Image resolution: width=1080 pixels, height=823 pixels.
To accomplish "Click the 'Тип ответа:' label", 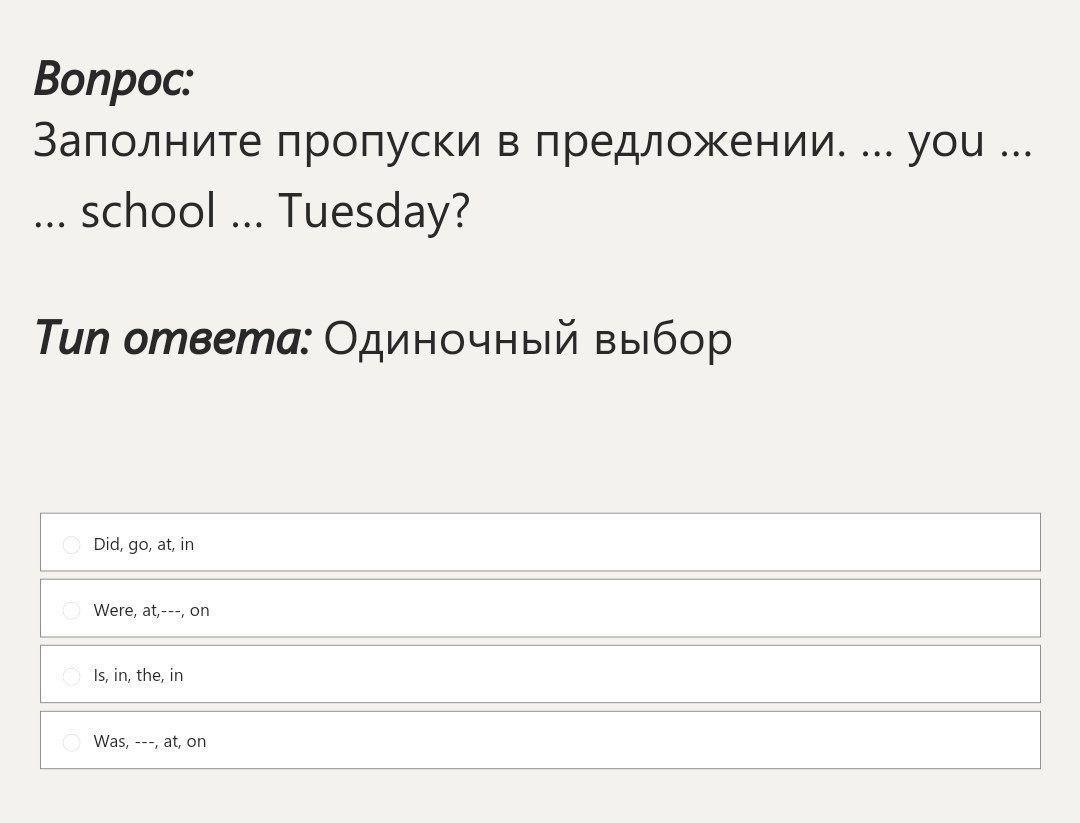I will 172,337.
